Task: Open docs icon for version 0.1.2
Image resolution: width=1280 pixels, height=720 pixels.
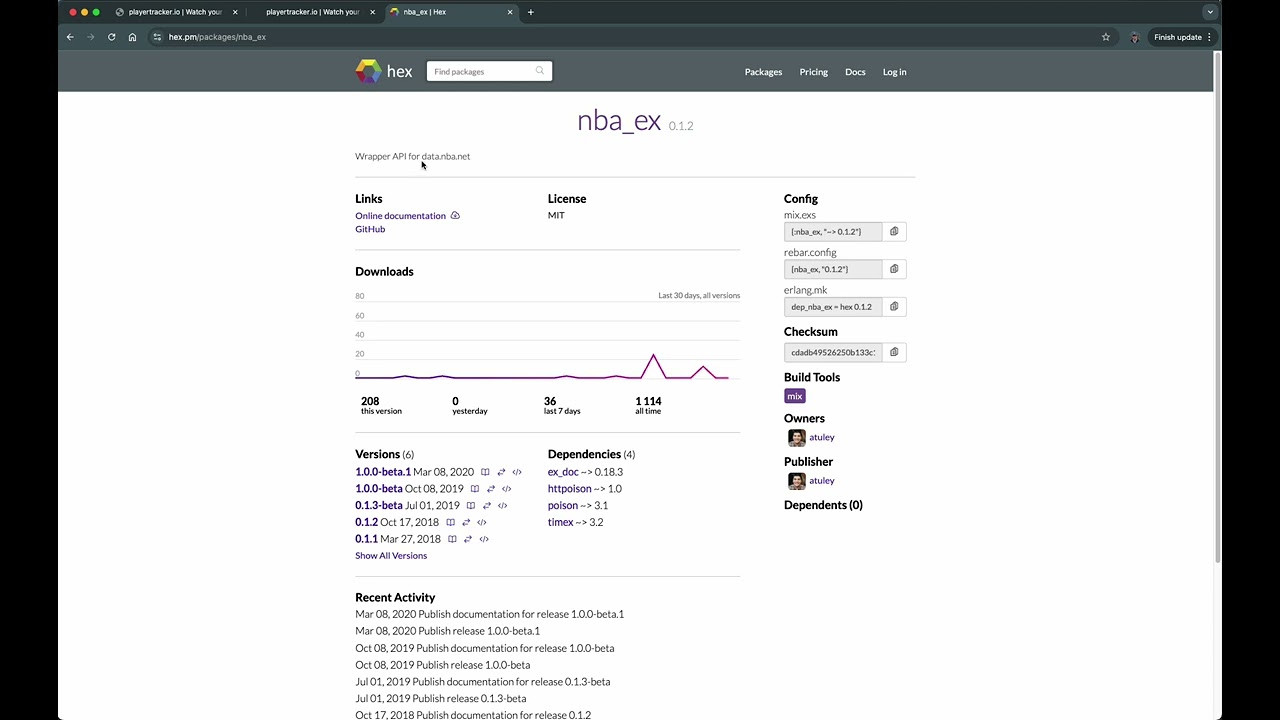Action: click(450, 522)
